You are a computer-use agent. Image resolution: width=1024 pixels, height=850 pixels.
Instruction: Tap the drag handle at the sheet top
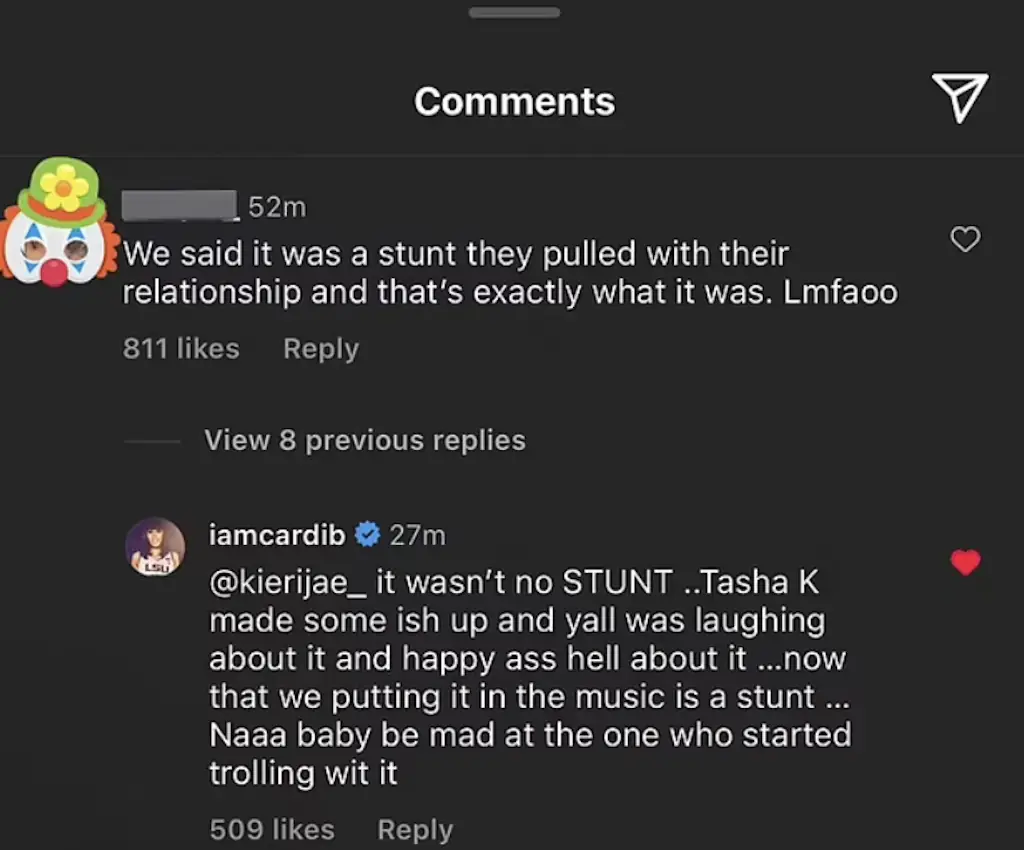pyautogui.click(x=514, y=12)
